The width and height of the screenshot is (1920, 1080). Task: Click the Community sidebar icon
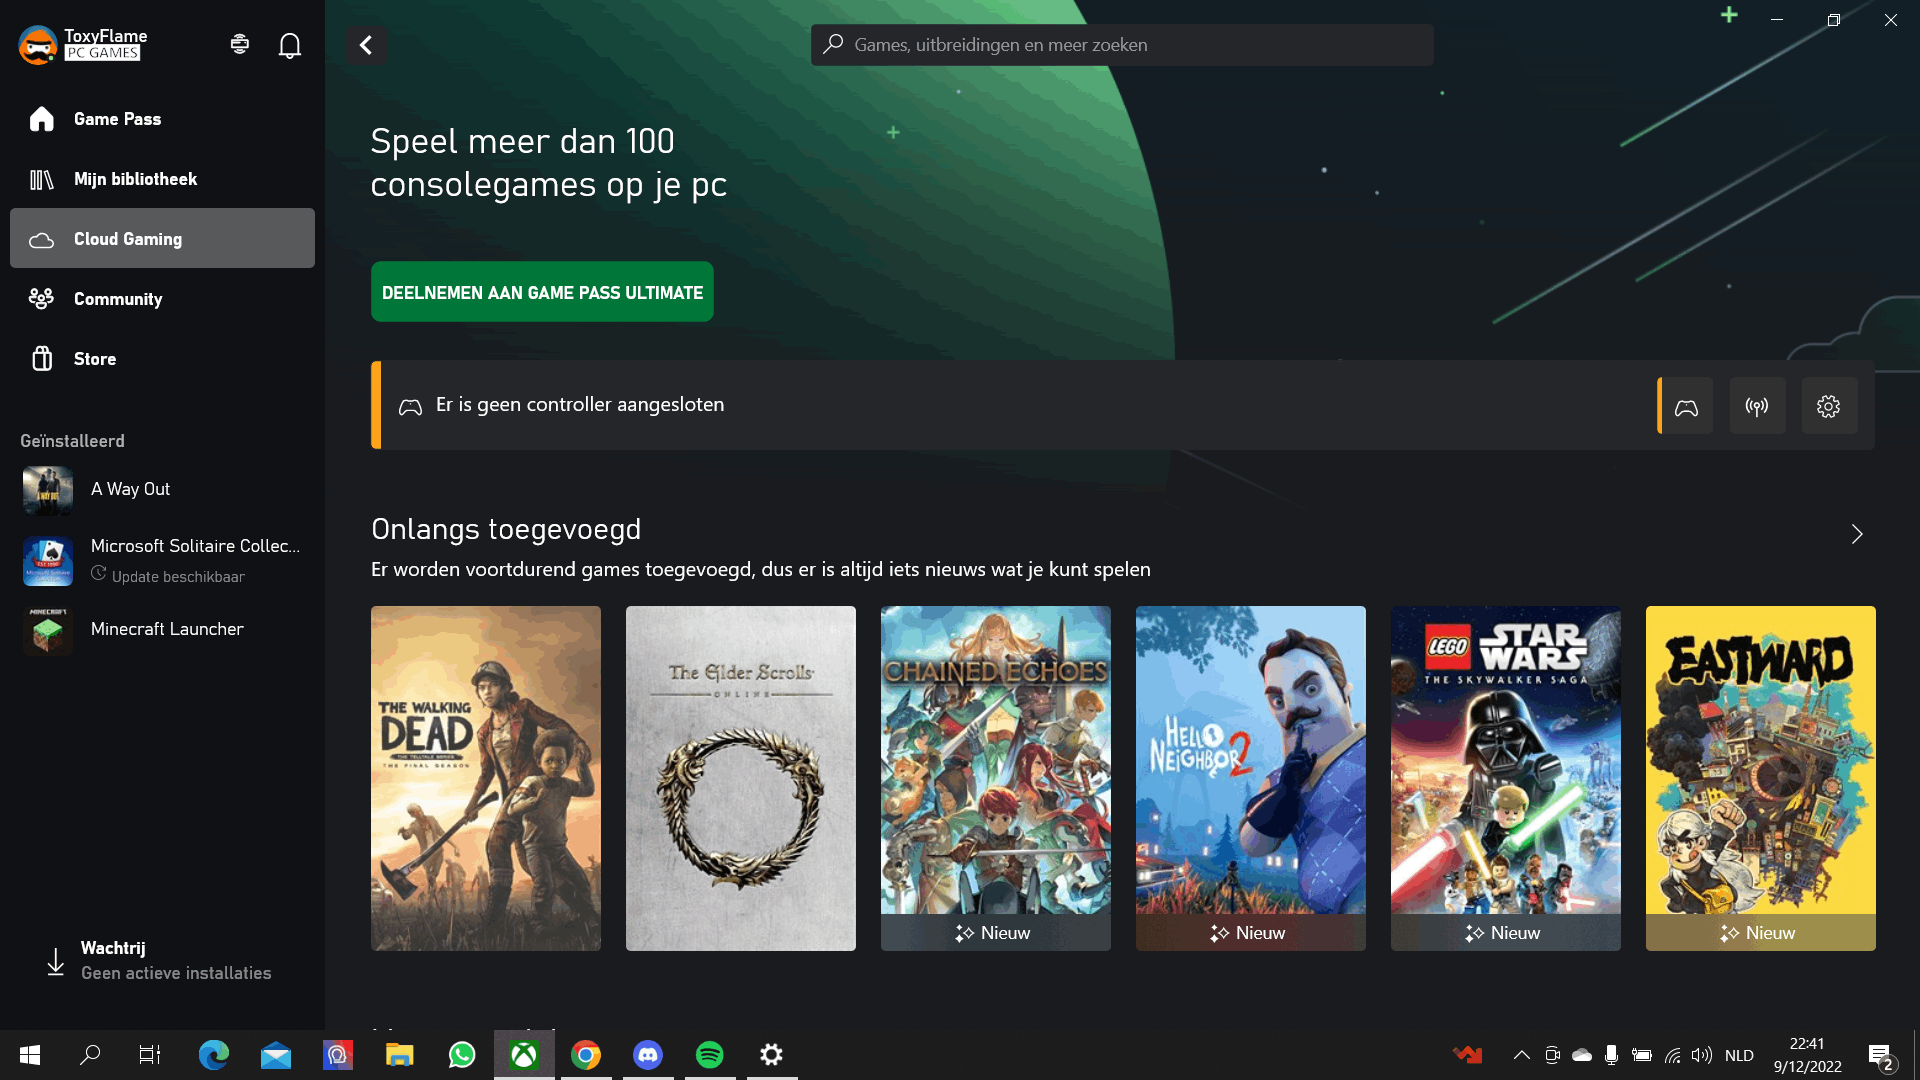pos(40,298)
